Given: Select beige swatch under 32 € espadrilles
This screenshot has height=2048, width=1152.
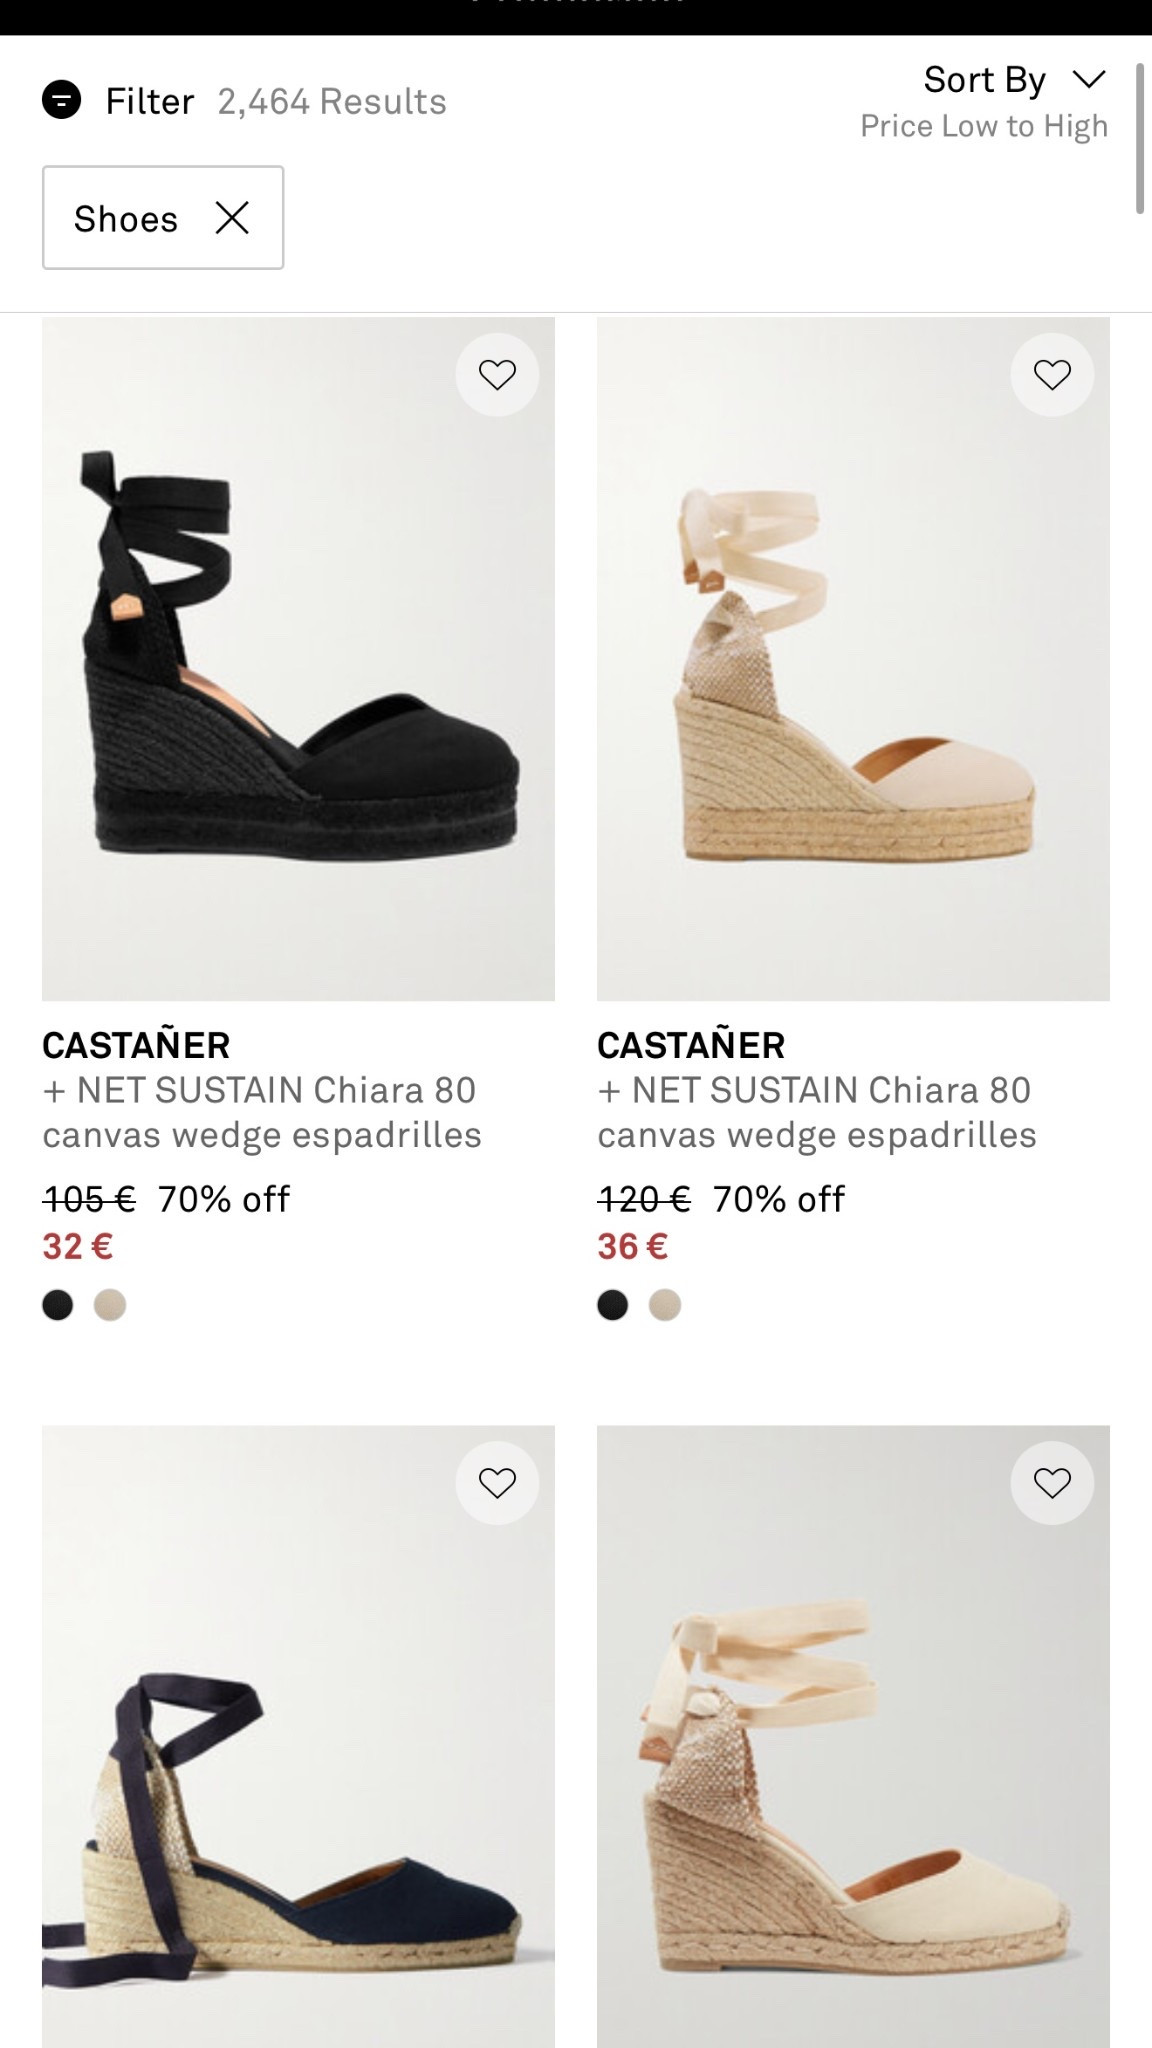Looking at the screenshot, I should pyautogui.click(x=110, y=1305).
